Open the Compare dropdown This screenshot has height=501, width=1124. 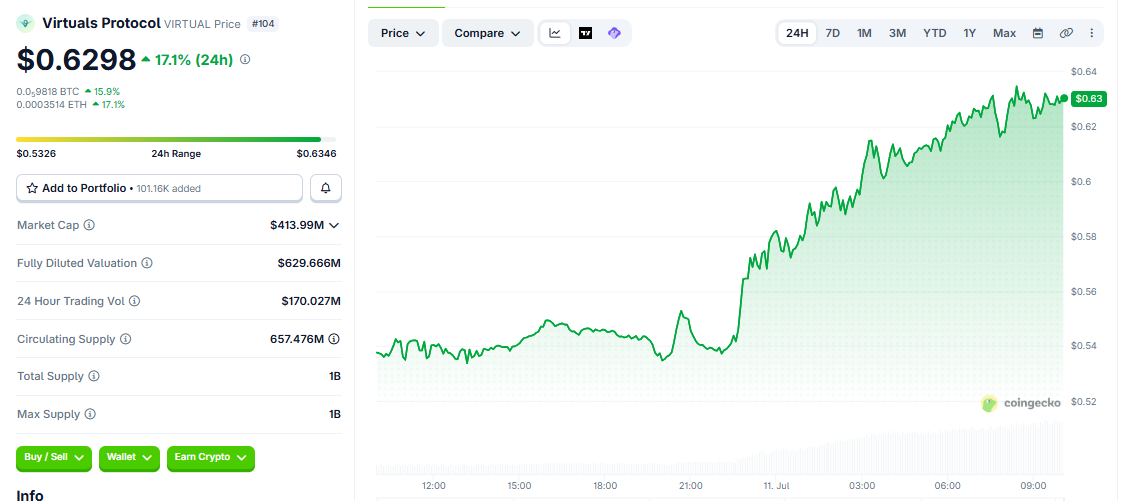tap(488, 33)
